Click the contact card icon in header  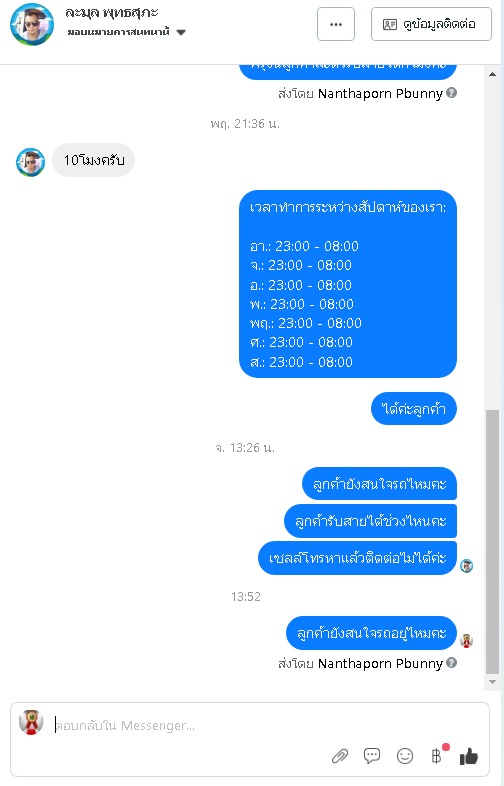pos(390,24)
